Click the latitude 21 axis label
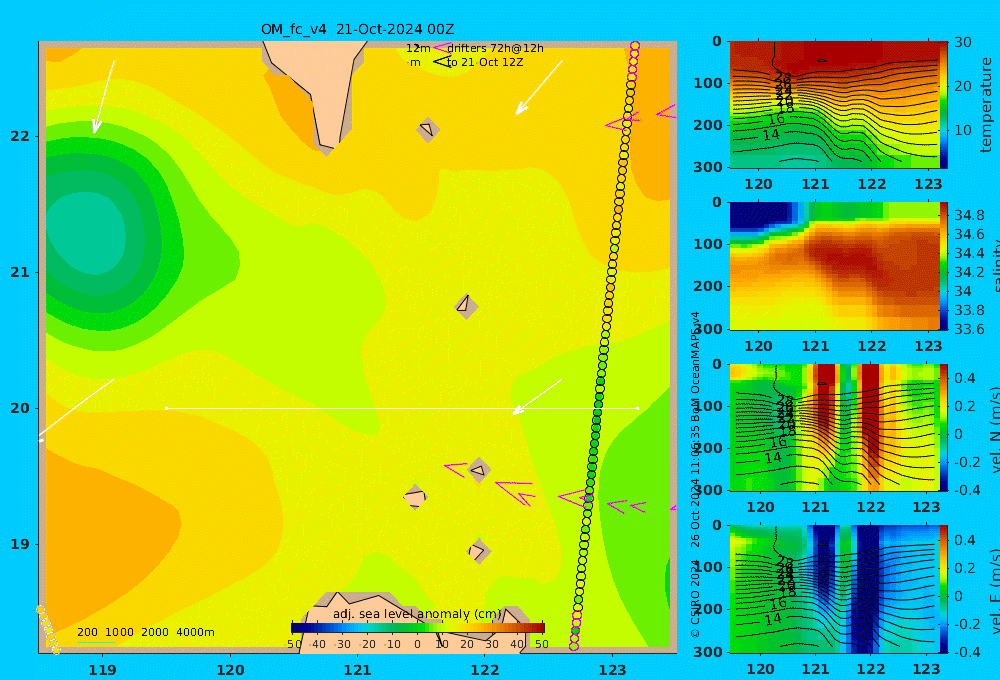This screenshot has width=1000, height=680. [x=20, y=272]
